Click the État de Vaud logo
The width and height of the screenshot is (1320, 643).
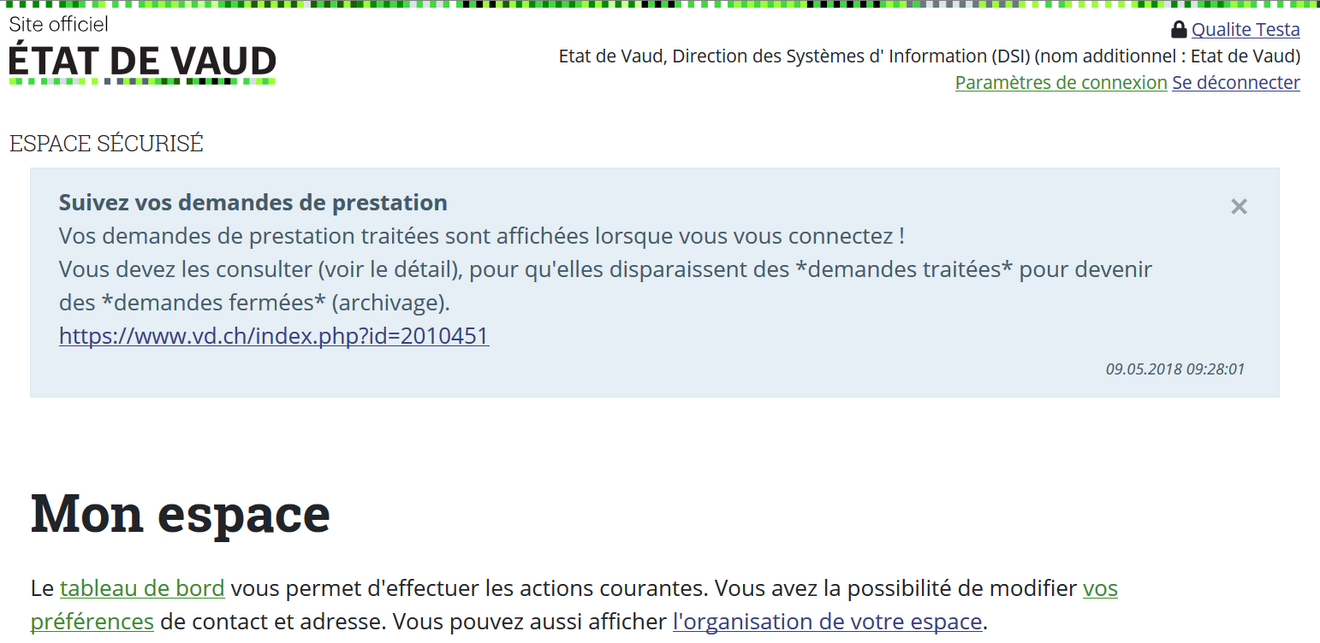click(x=142, y=62)
